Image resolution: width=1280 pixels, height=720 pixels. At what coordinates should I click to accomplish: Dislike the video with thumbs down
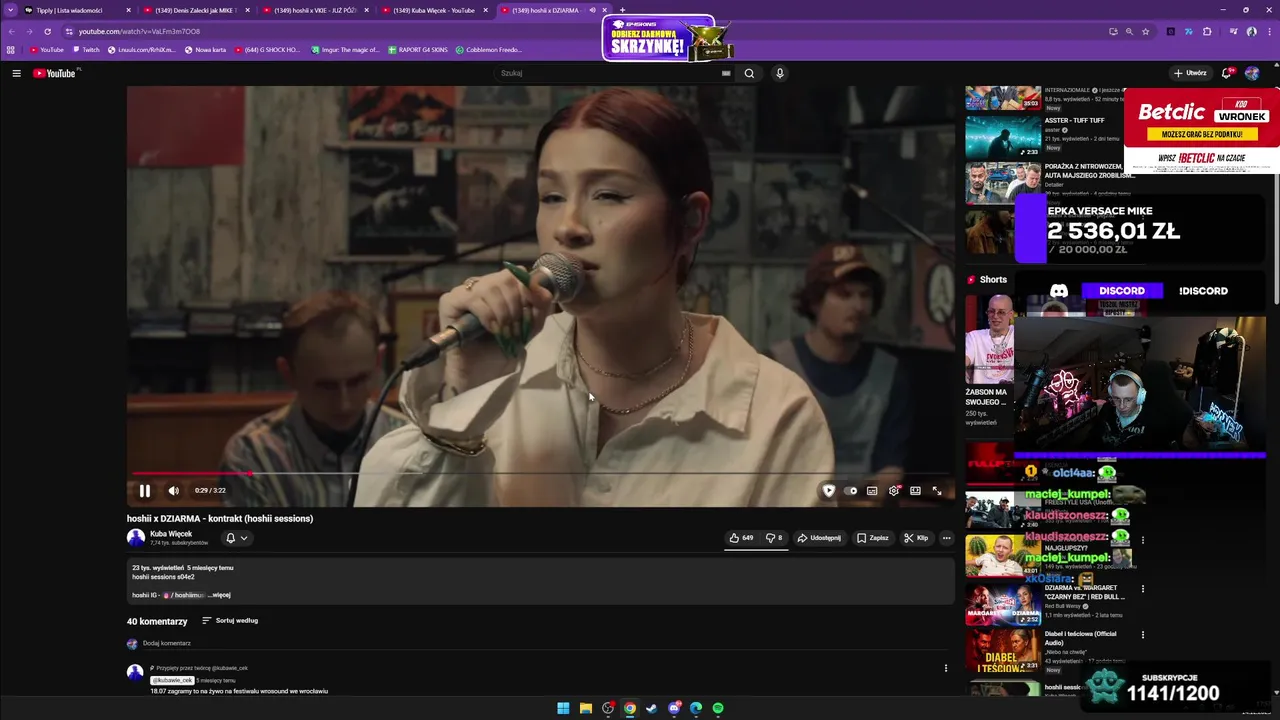tap(774, 538)
